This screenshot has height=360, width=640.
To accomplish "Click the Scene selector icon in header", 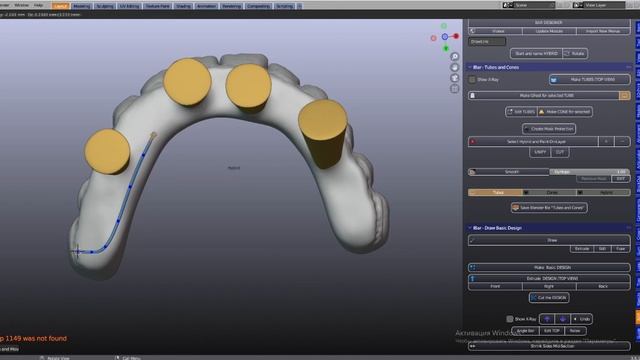I will 508,5.
